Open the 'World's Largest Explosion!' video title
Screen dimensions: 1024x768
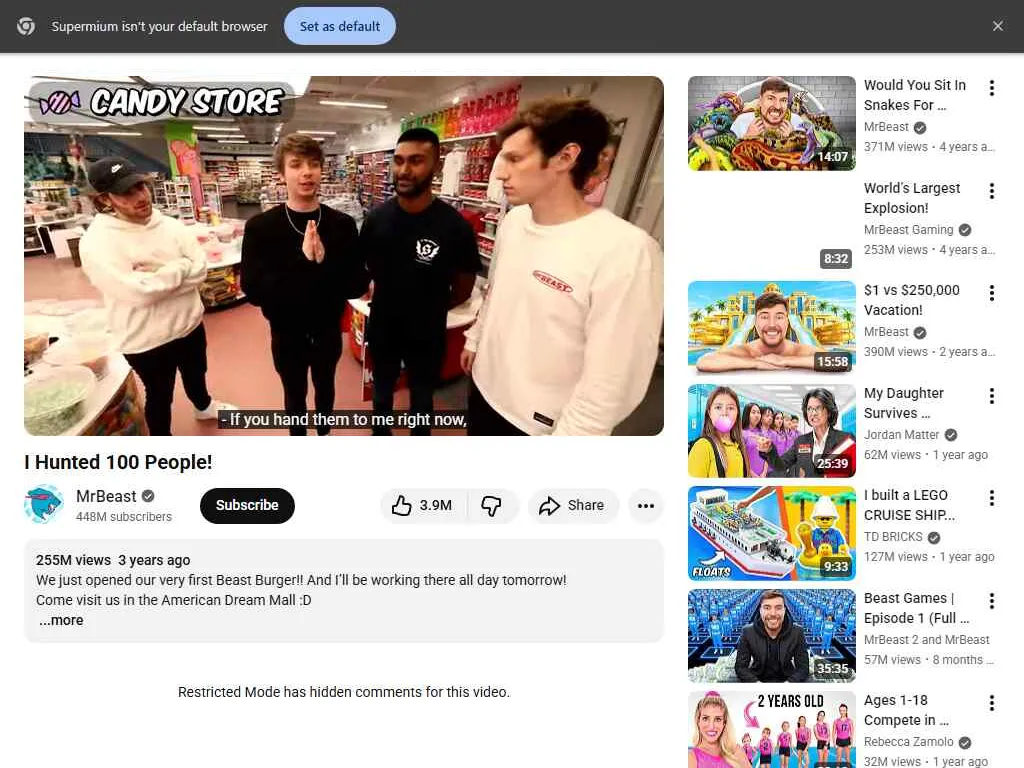click(912, 198)
